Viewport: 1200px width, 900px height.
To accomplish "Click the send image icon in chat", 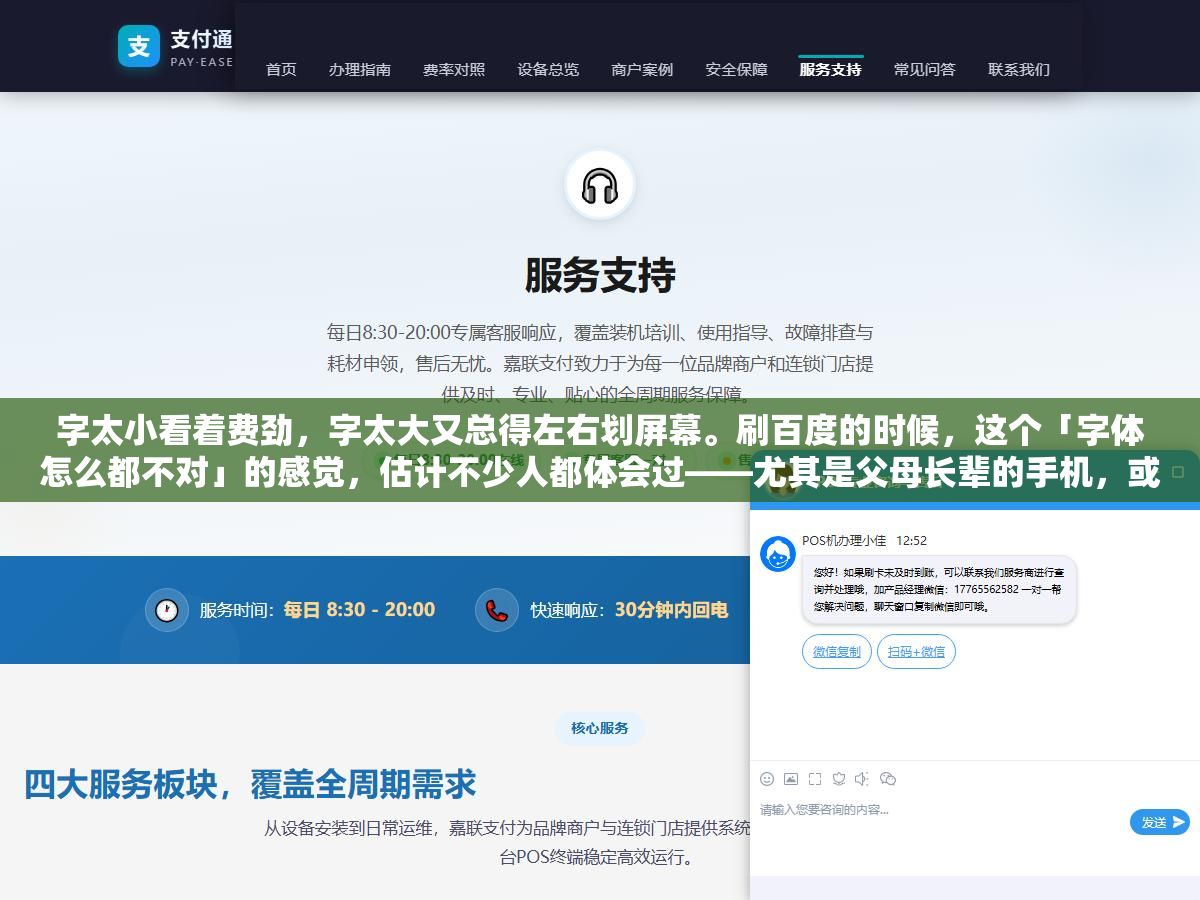I will point(791,779).
